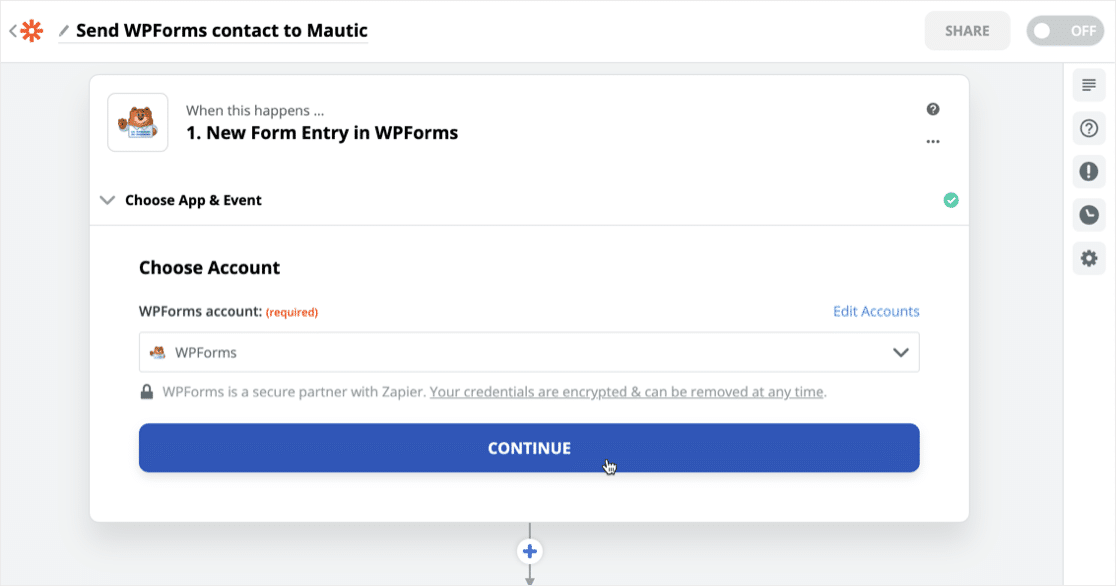The width and height of the screenshot is (1116, 586).
Task: Click green checkmark on Choose App & Event
Action: 951,200
